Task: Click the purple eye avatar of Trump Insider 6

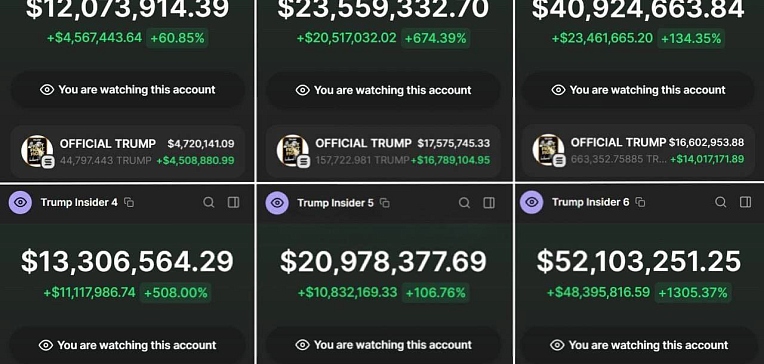Action: (x=532, y=202)
